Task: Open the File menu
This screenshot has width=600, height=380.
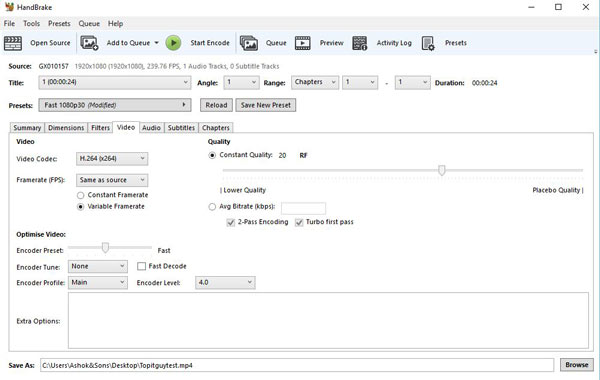Action: point(9,24)
